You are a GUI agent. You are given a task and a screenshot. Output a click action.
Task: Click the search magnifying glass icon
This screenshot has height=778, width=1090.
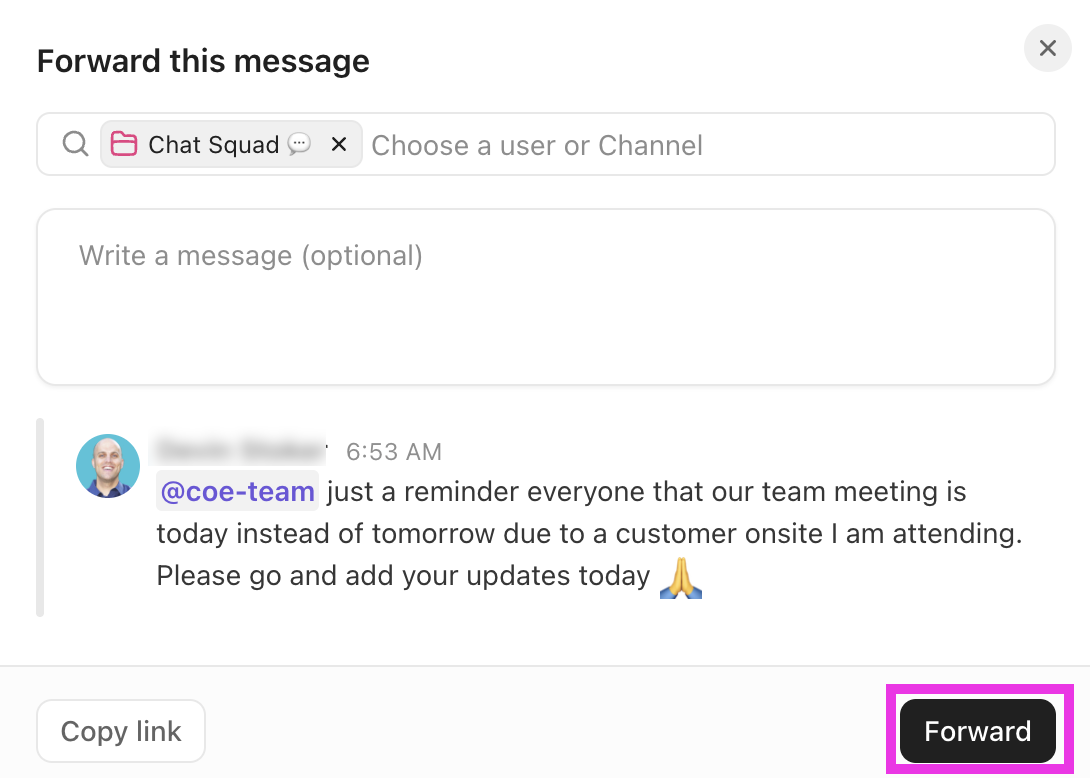click(x=75, y=144)
